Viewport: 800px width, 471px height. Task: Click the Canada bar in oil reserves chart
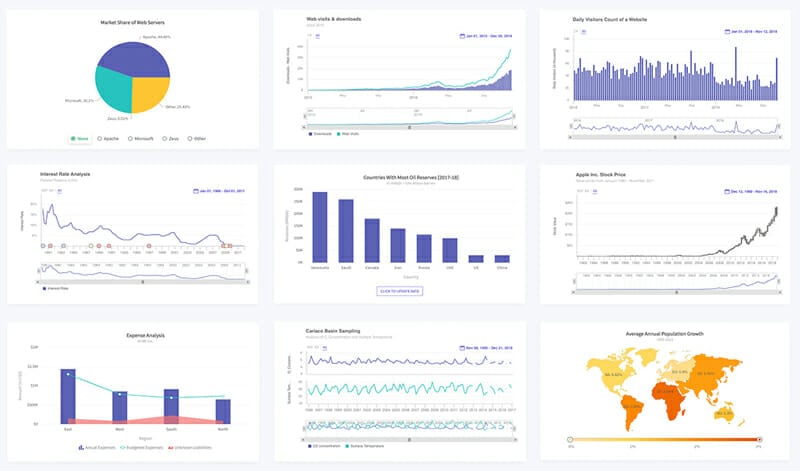(372, 240)
